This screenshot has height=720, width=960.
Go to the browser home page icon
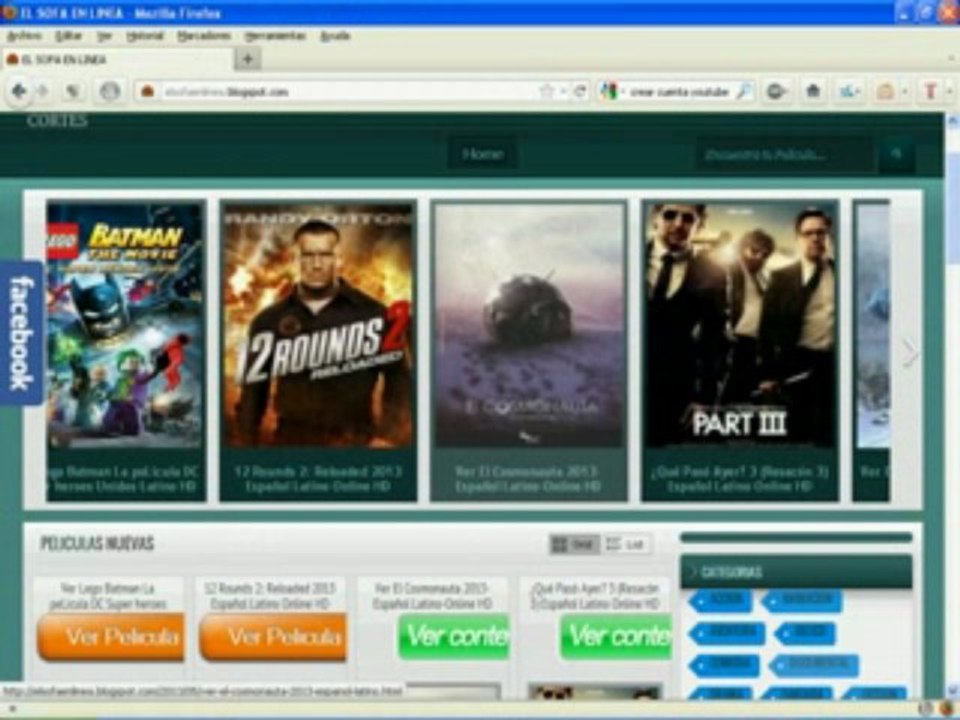click(813, 91)
